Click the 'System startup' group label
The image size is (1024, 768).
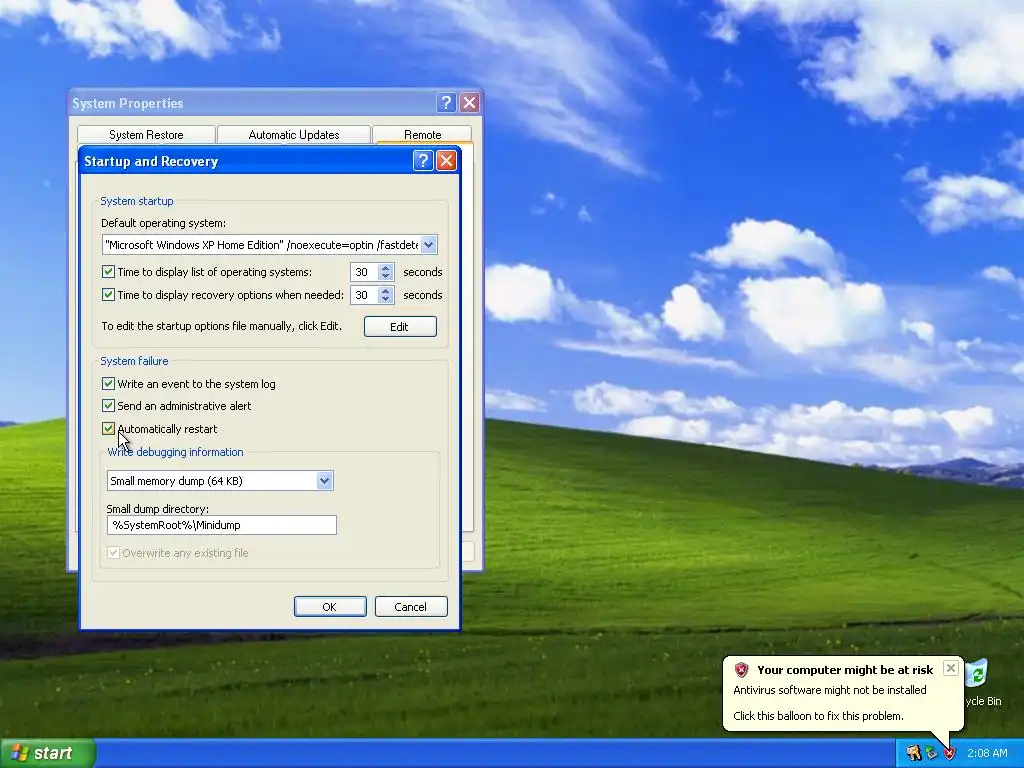136,201
